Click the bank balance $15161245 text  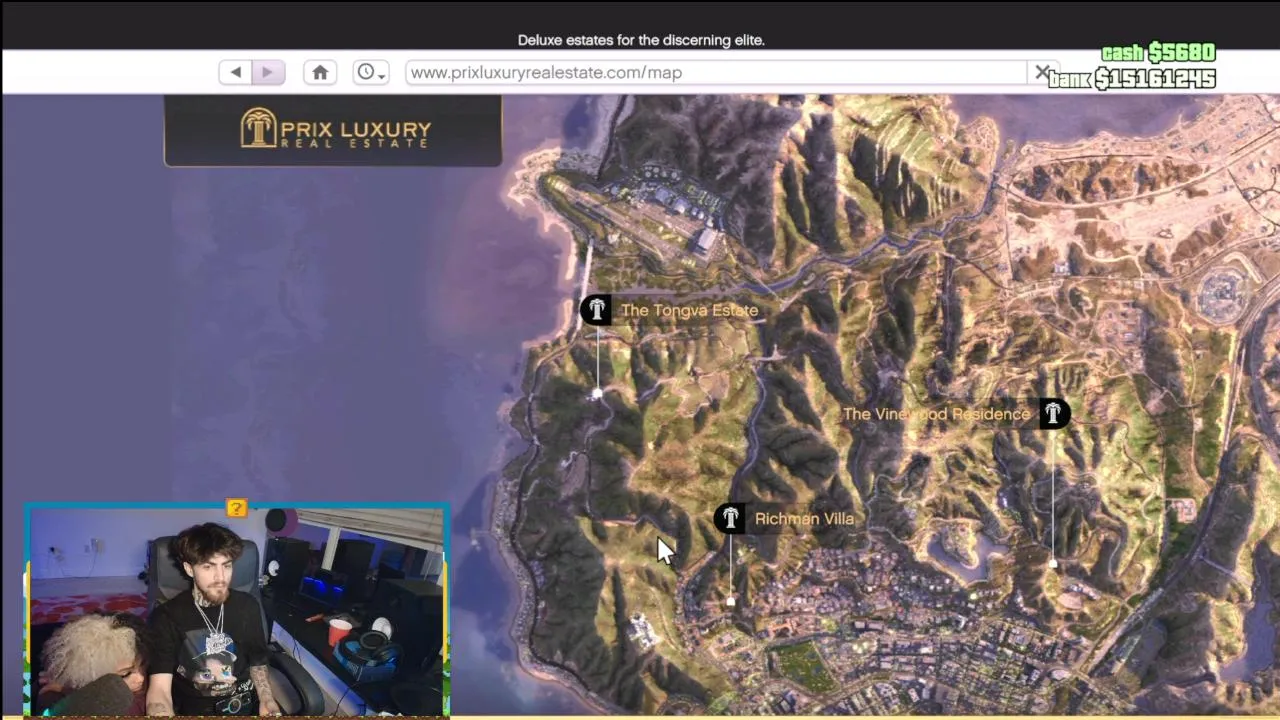pos(1132,78)
